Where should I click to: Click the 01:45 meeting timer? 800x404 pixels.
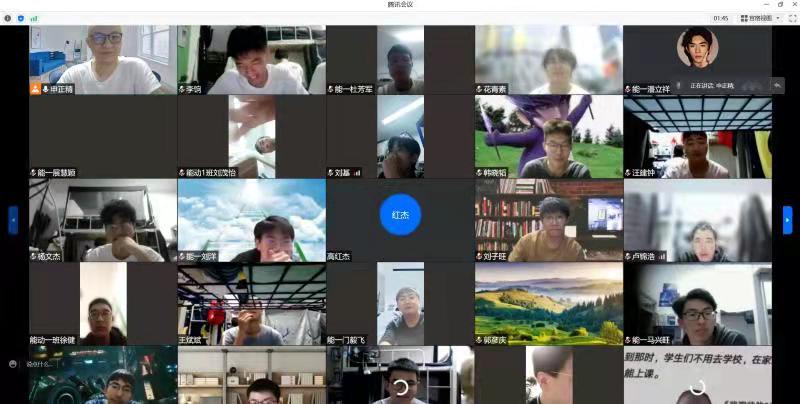point(721,18)
